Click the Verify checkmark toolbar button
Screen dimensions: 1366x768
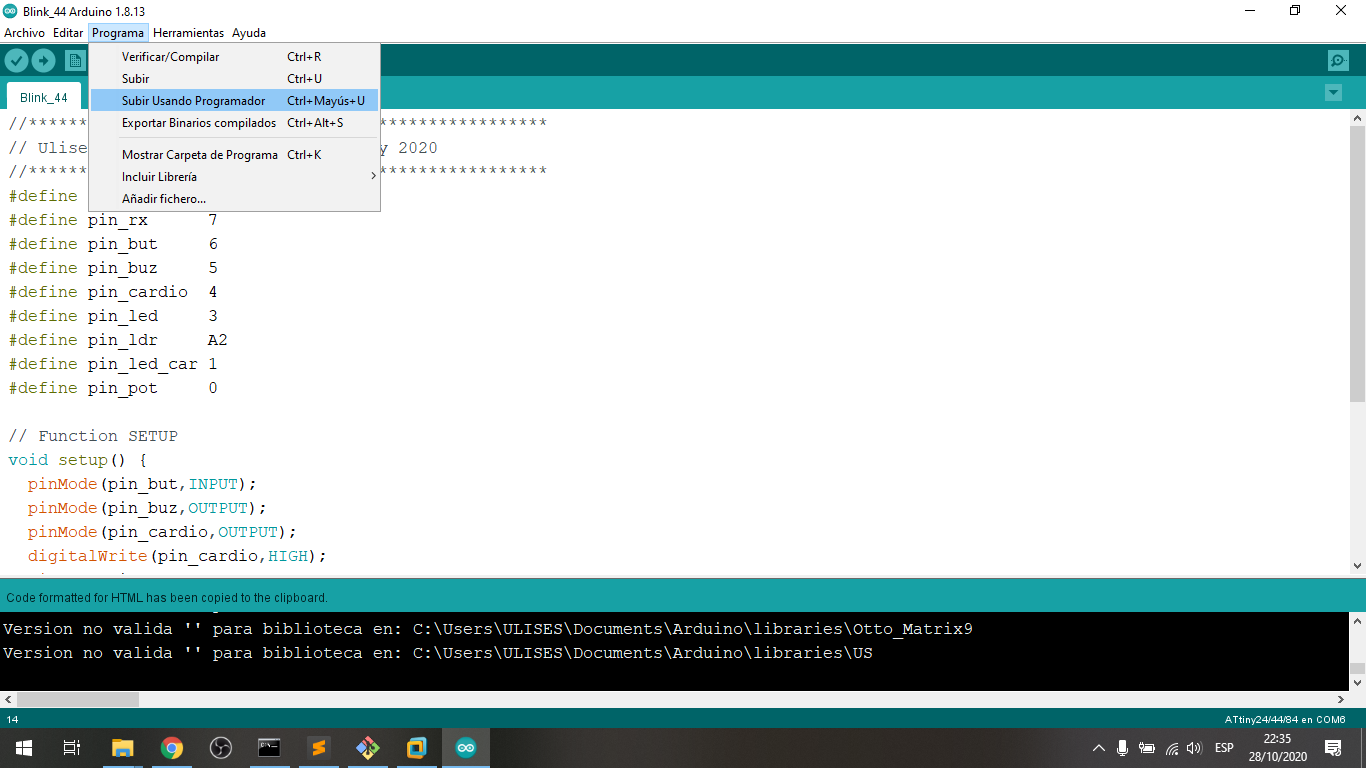[16, 60]
